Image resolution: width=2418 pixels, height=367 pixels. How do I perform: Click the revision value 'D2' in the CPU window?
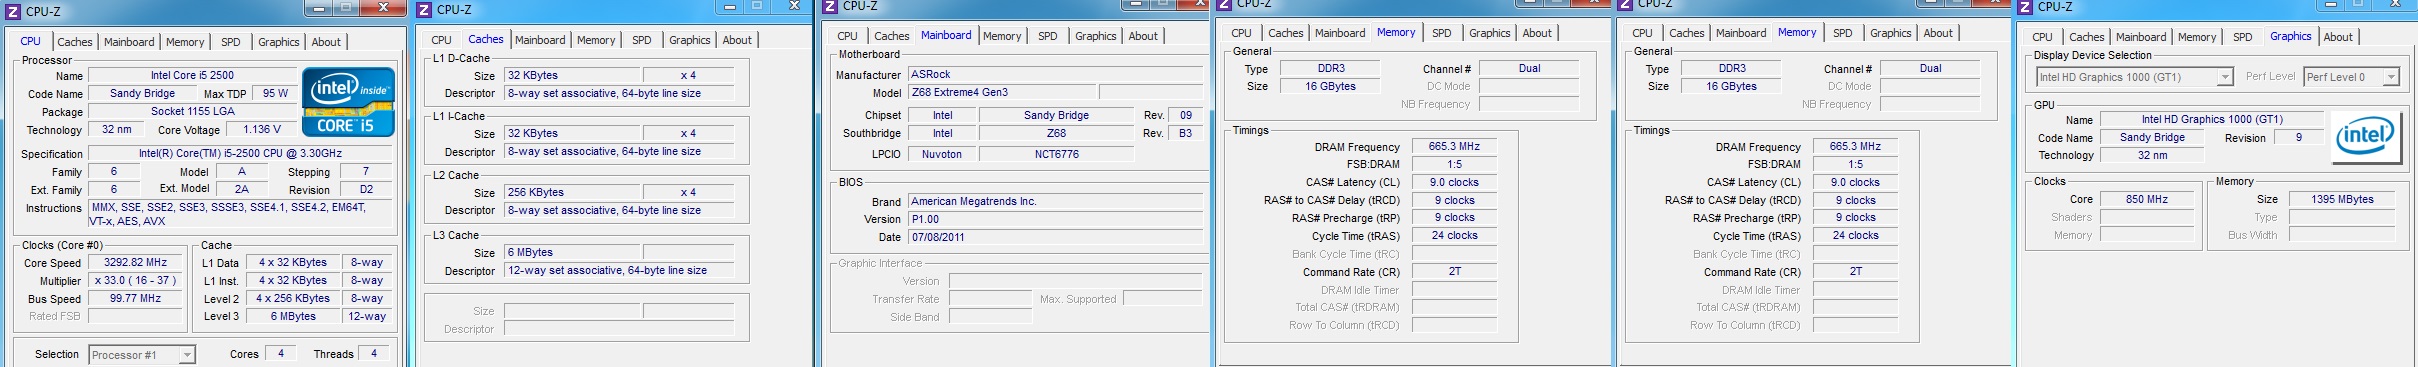tap(366, 190)
